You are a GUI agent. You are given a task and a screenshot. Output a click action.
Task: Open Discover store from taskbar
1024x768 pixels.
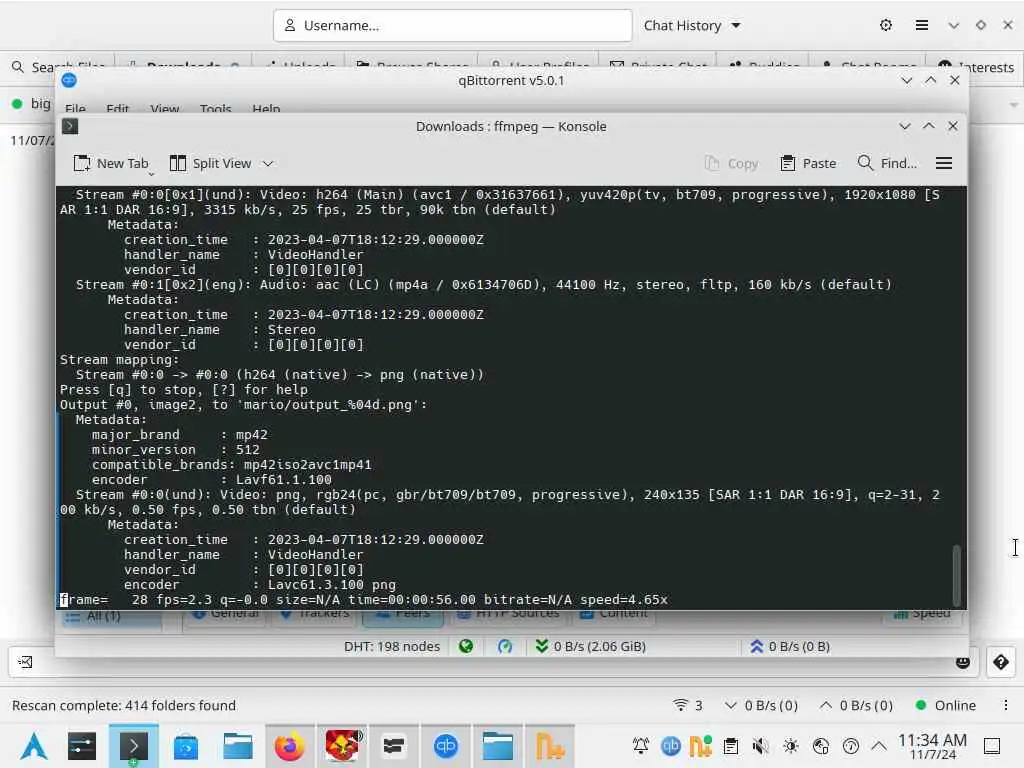pos(186,746)
